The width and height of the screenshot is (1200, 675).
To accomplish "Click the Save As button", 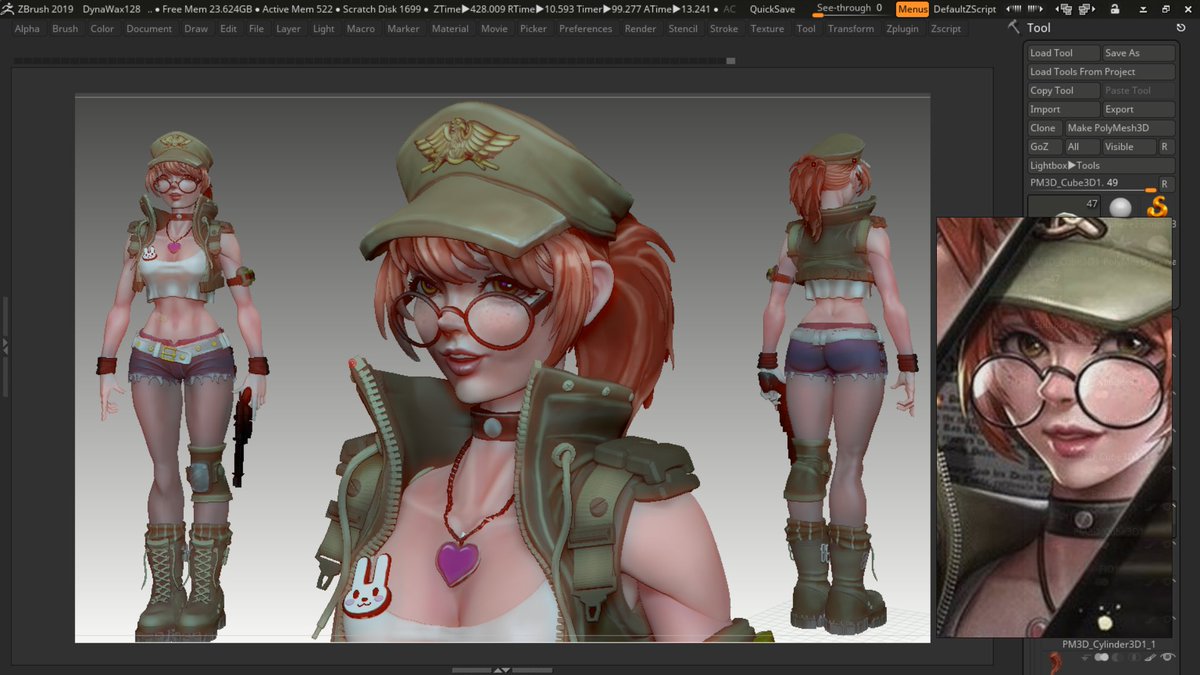I will (1138, 53).
